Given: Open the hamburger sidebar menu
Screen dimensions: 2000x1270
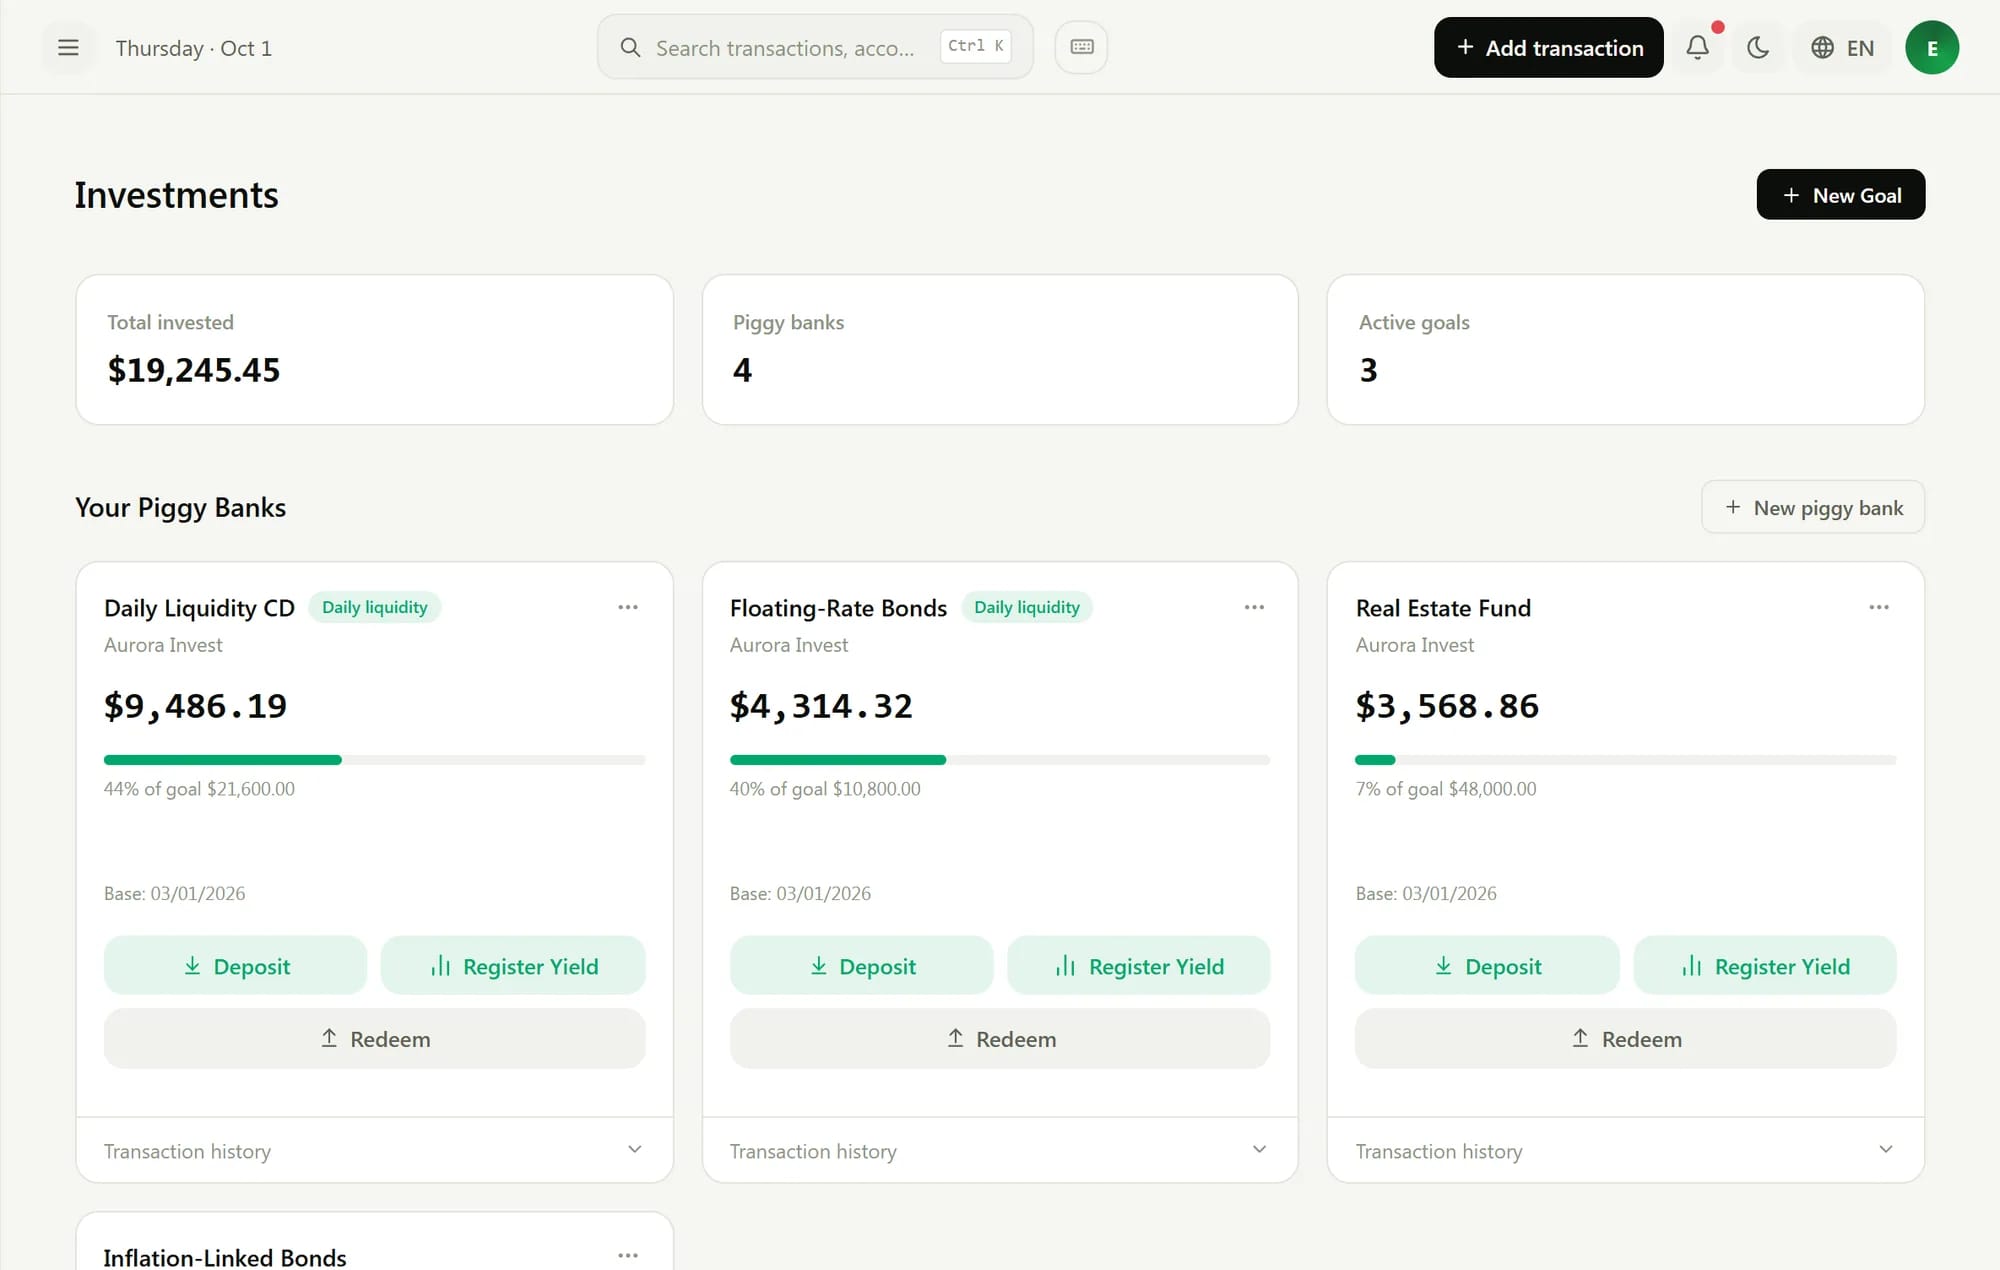Looking at the screenshot, I should pos(68,48).
